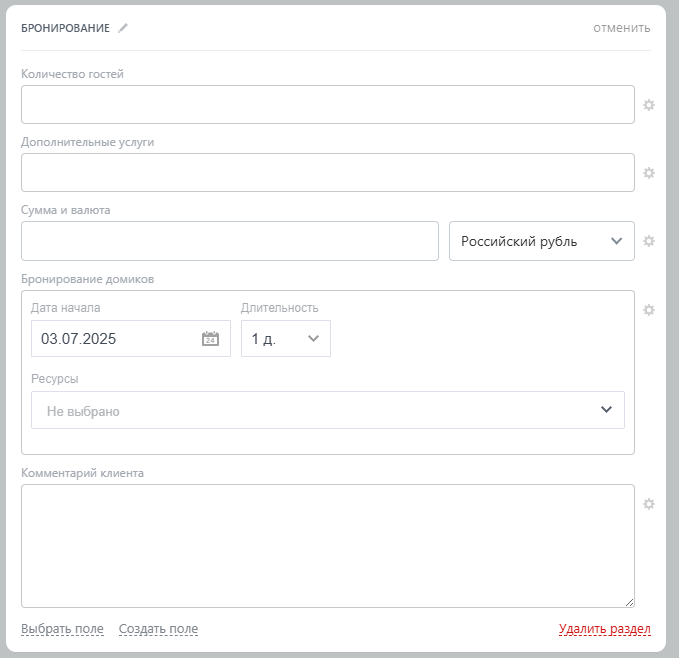The height and width of the screenshot is (658, 679).
Task: Open settings gear for Сумма и валюта
Action: pos(649,241)
